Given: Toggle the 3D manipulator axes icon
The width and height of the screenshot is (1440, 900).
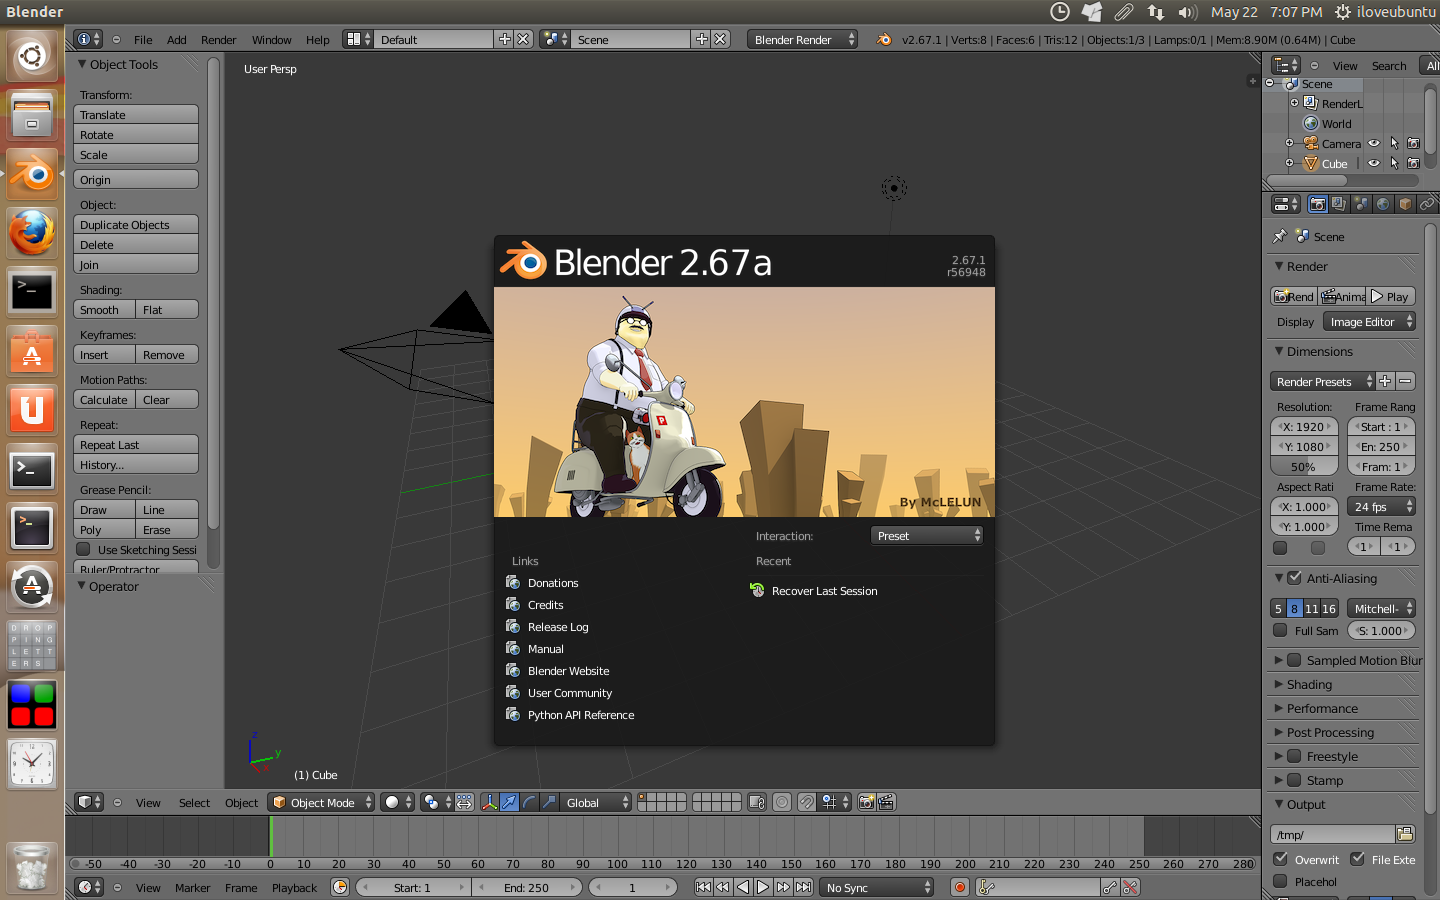Looking at the screenshot, I should pyautogui.click(x=489, y=802).
